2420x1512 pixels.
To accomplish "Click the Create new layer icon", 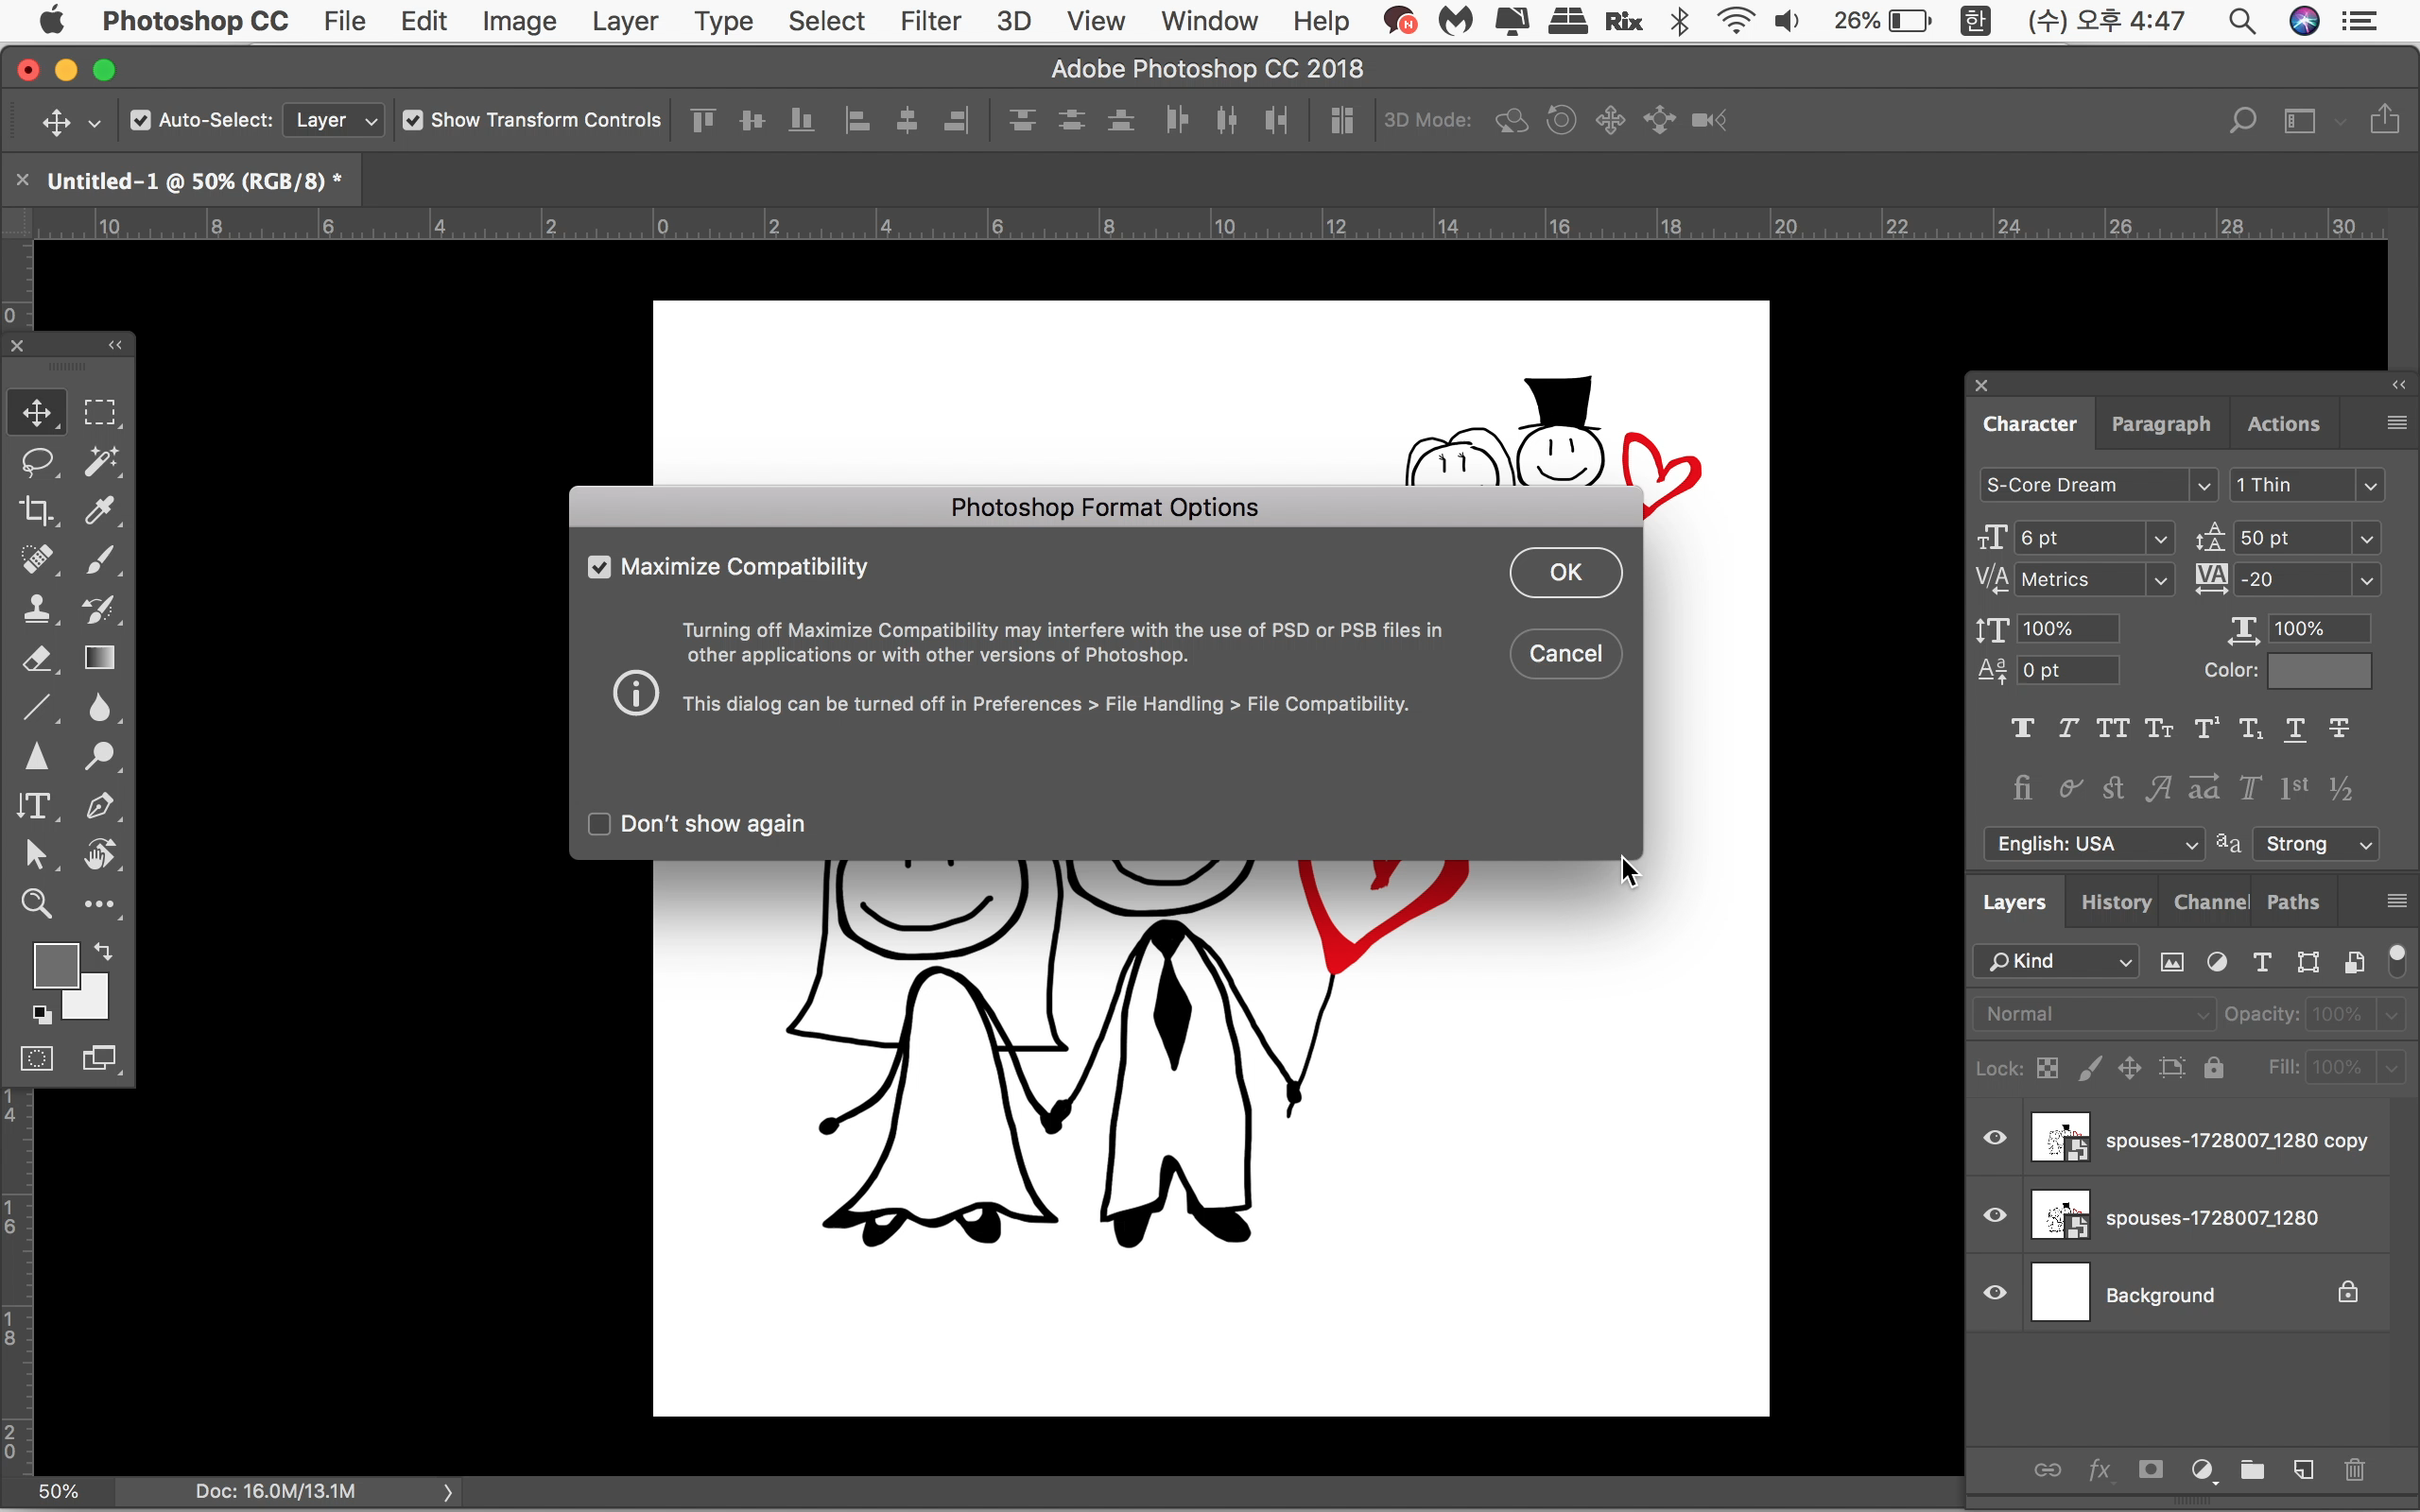I will (2303, 1470).
